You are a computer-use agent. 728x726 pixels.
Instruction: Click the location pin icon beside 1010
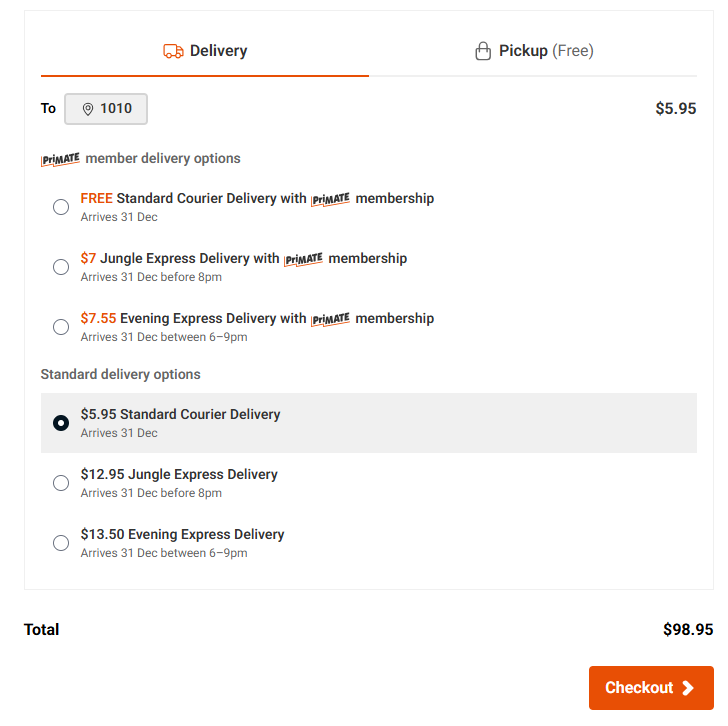click(x=88, y=109)
